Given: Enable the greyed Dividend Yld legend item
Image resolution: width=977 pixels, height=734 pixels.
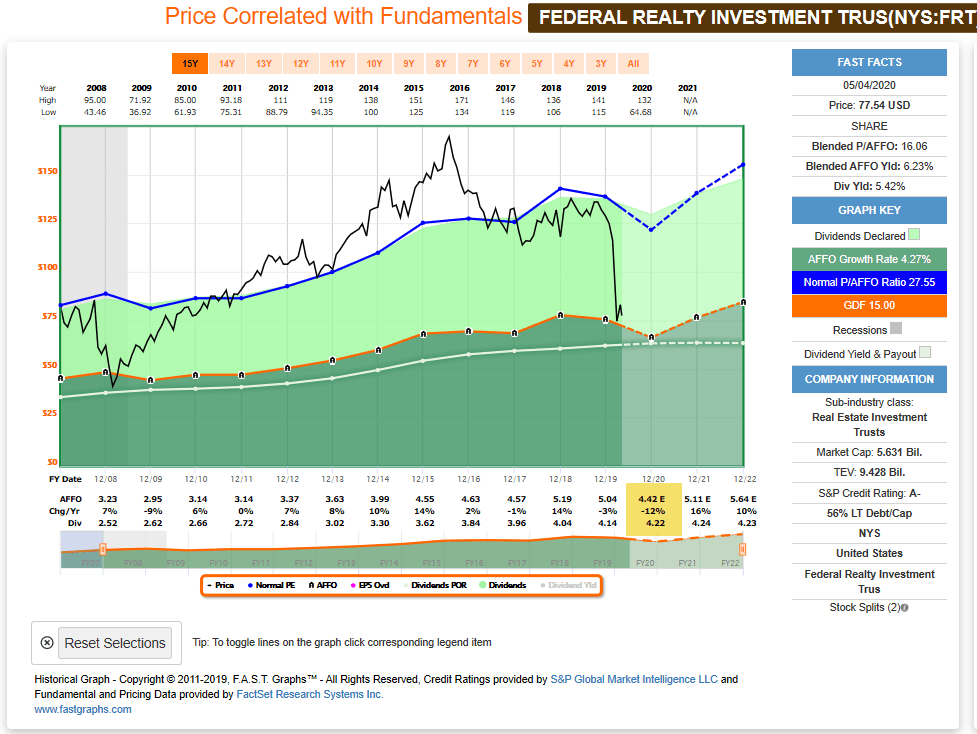Looking at the screenshot, I should pos(568,585).
